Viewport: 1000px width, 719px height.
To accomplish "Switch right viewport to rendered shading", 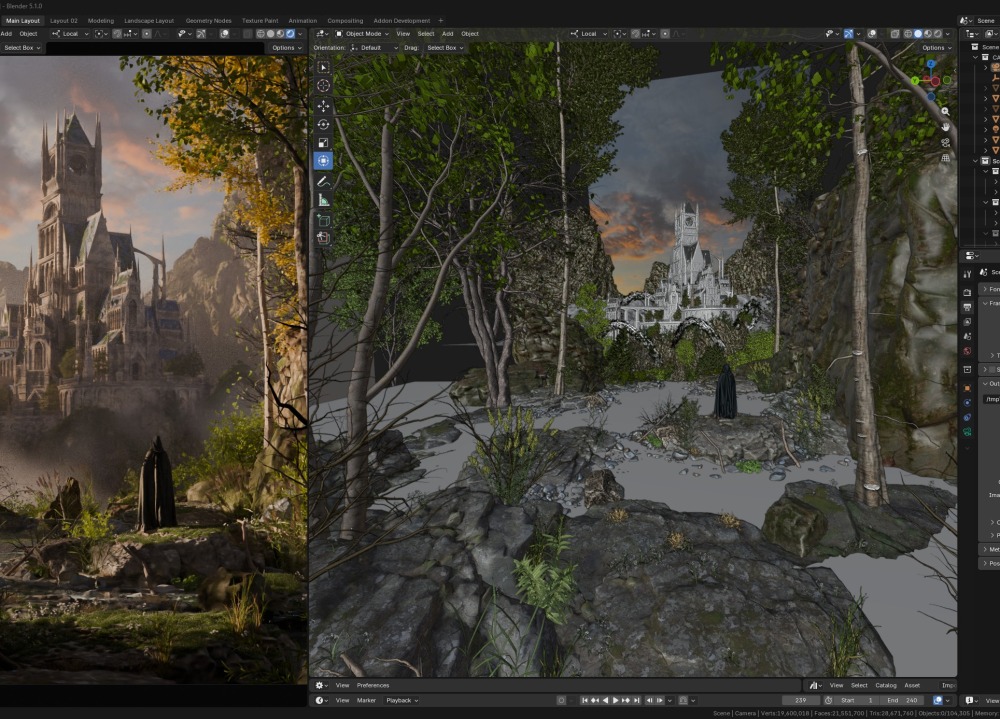I will pos(938,34).
